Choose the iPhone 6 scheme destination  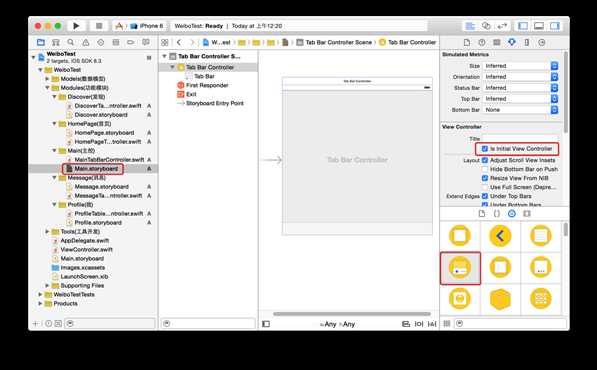(x=147, y=26)
